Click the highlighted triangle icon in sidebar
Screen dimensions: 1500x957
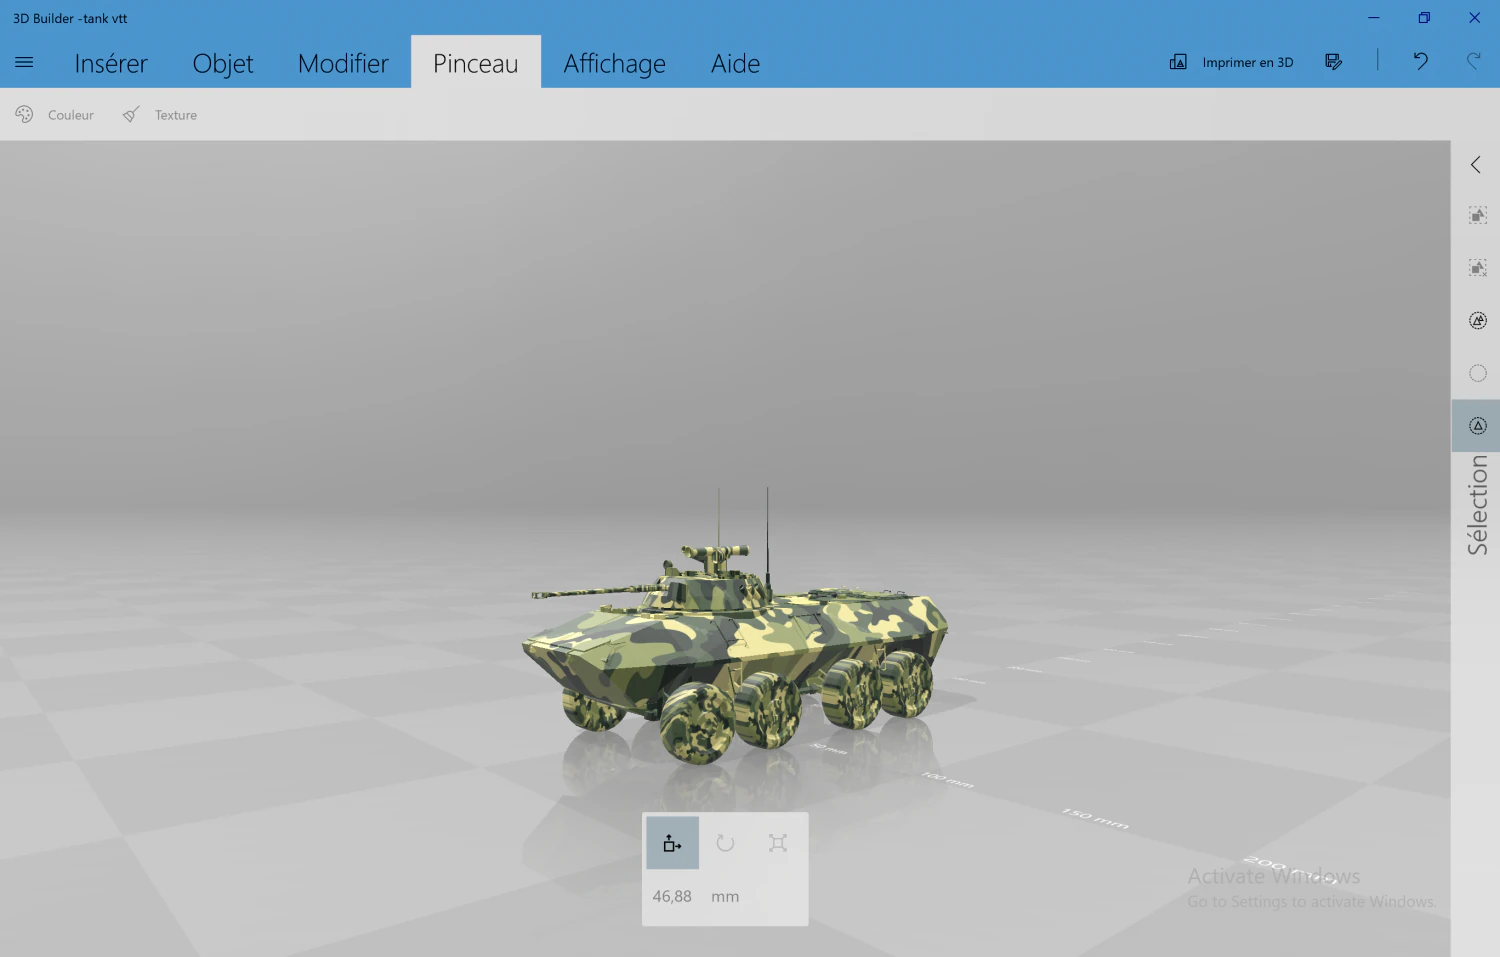1476,426
